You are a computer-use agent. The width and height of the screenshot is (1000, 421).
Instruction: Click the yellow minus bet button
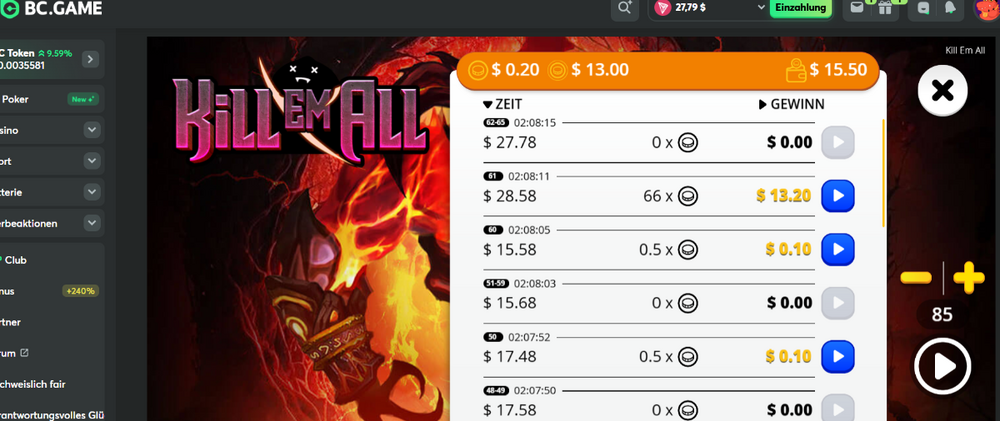coord(916,278)
